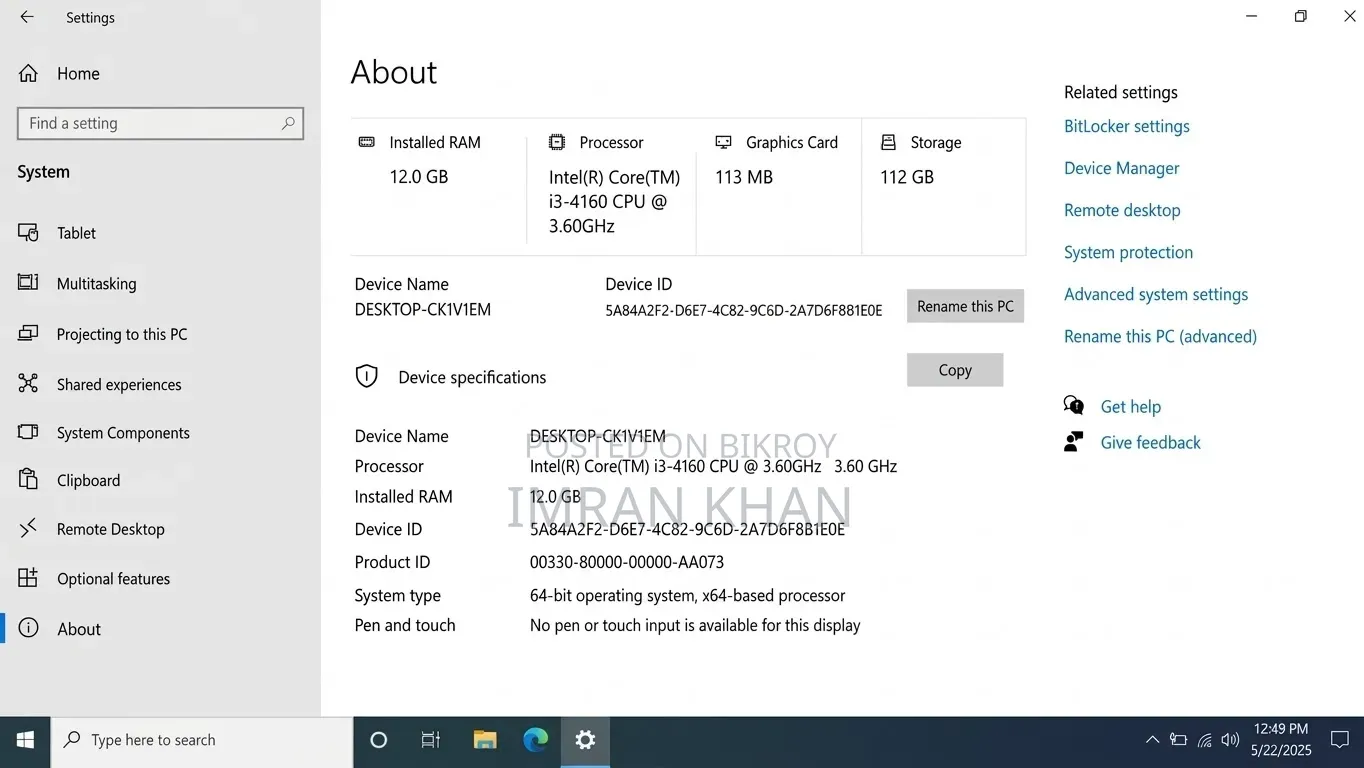Viewport: 1364px width, 768px height.
Task: Open the Windows Start menu
Action: pos(26,740)
